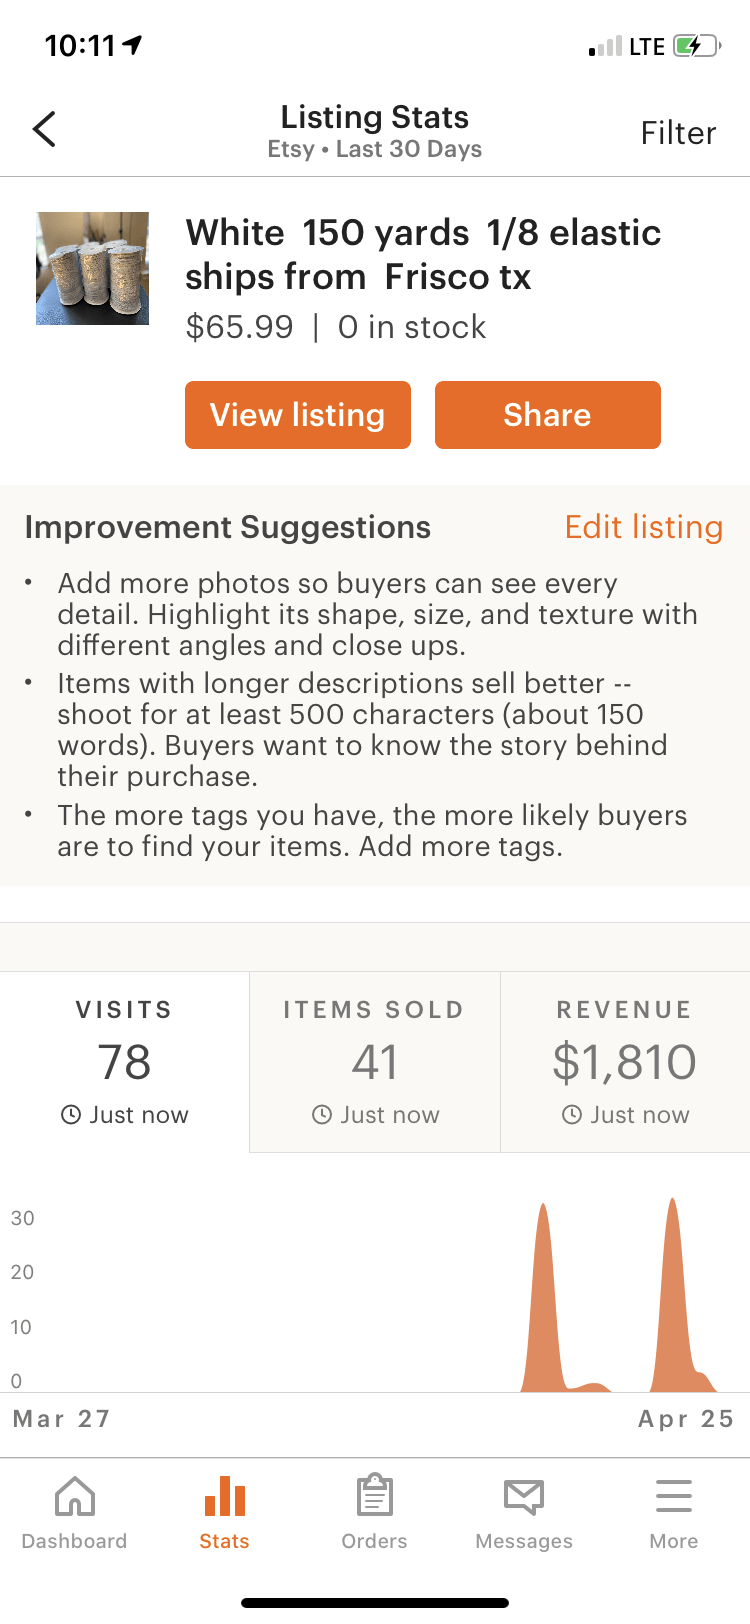Tap the battery status icon

coord(696,46)
